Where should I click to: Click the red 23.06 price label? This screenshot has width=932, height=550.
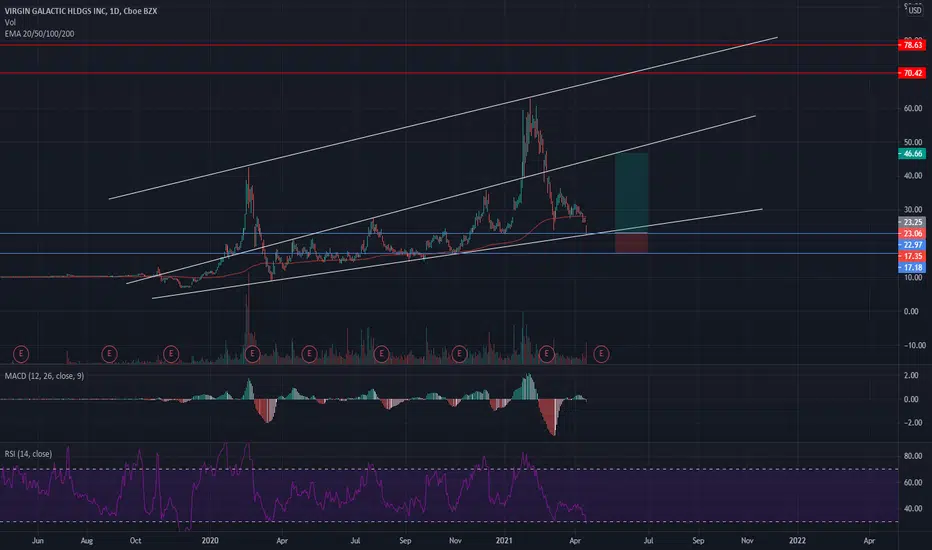pyautogui.click(x=912, y=234)
